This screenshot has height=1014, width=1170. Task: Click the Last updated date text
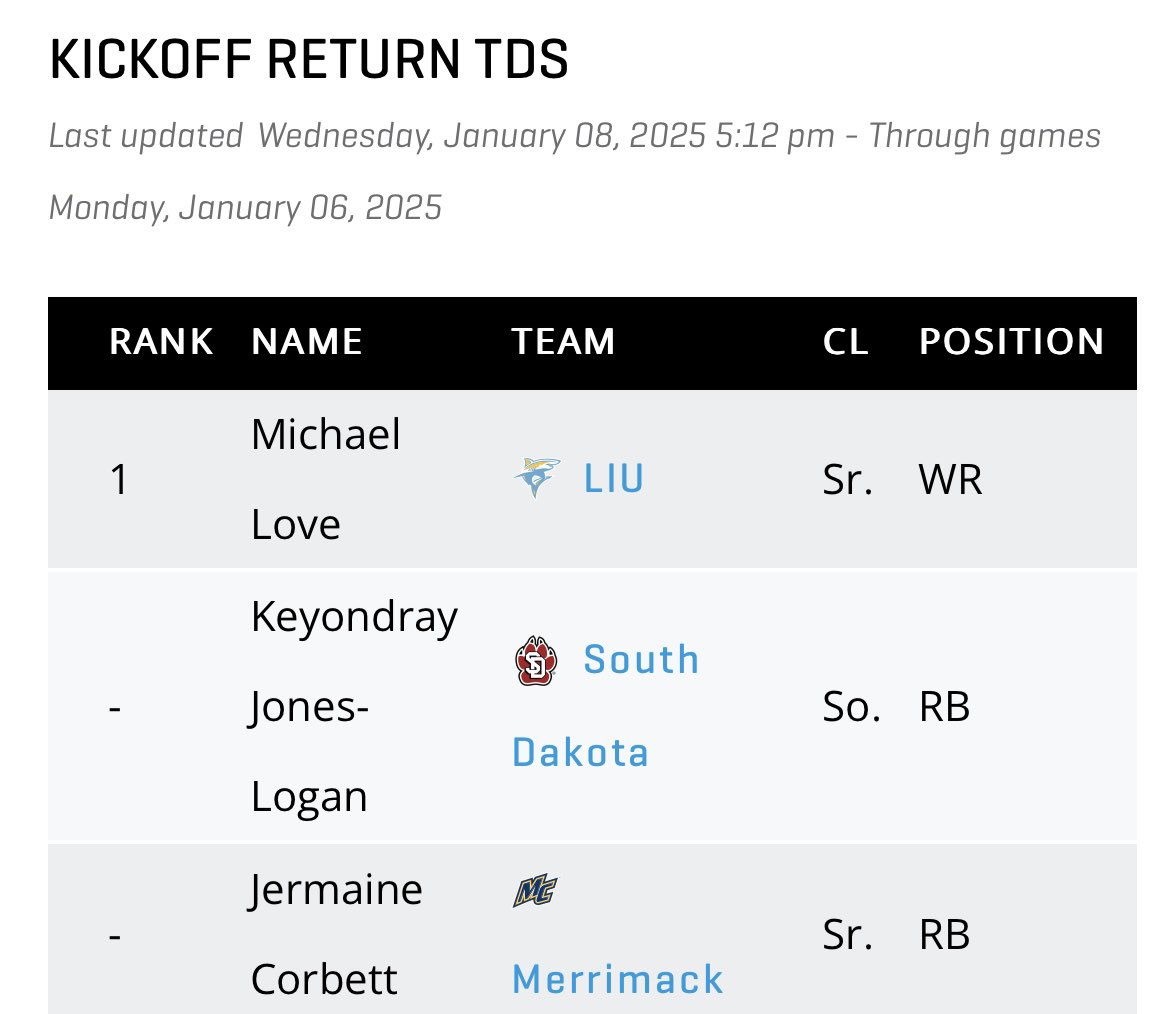[x=575, y=172]
